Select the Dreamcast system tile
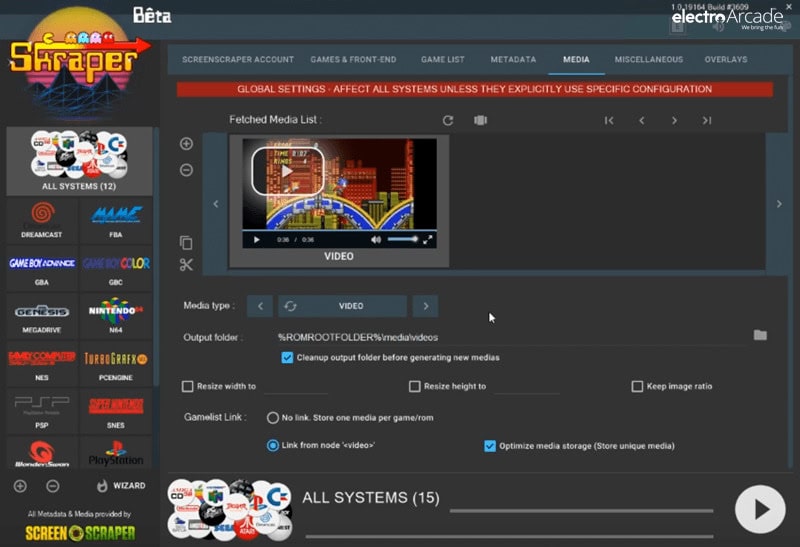 pos(41,220)
